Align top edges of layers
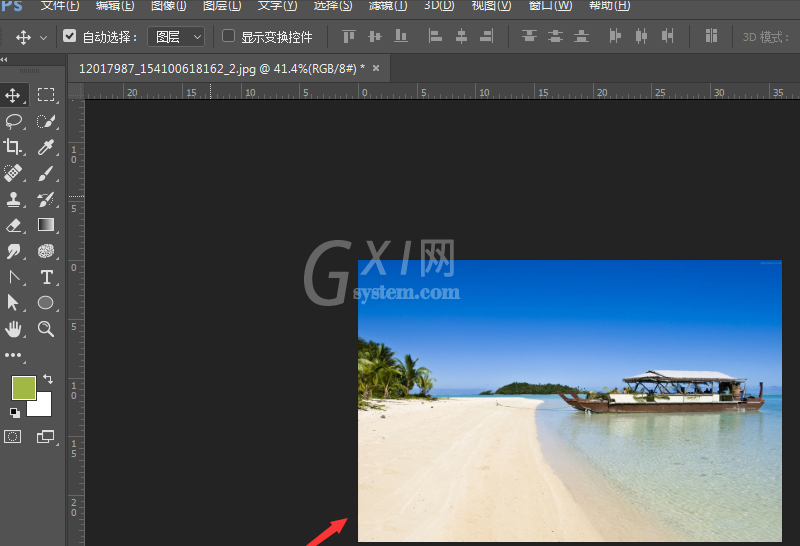 pos(349,36)
